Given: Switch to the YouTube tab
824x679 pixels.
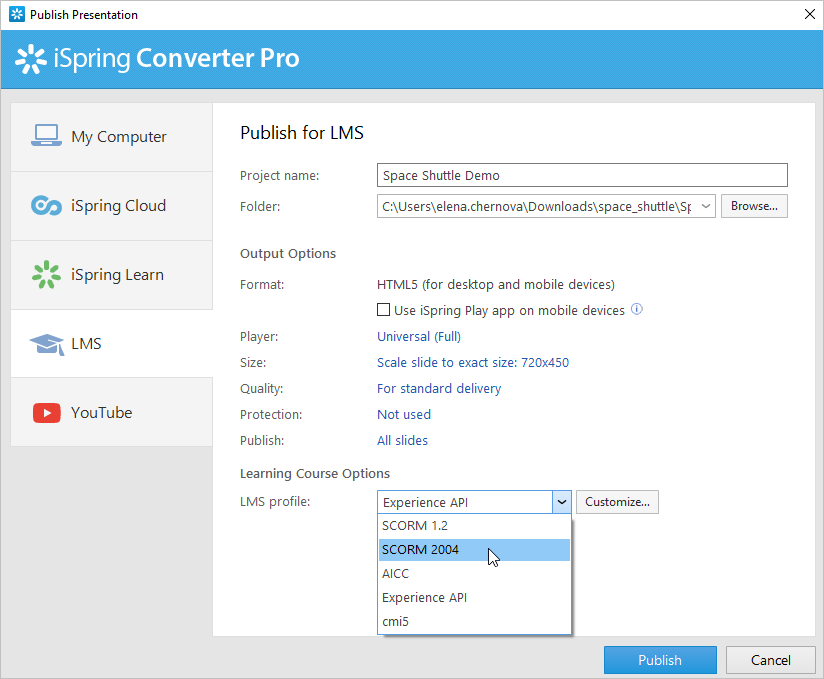Looking at the screenshot, I should point(111,413).
